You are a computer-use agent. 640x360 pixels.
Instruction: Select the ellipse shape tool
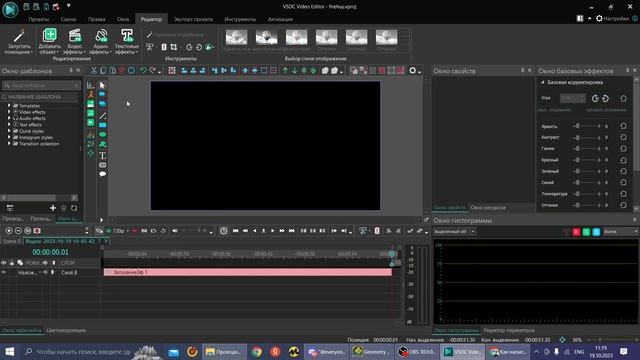[102, 134]
